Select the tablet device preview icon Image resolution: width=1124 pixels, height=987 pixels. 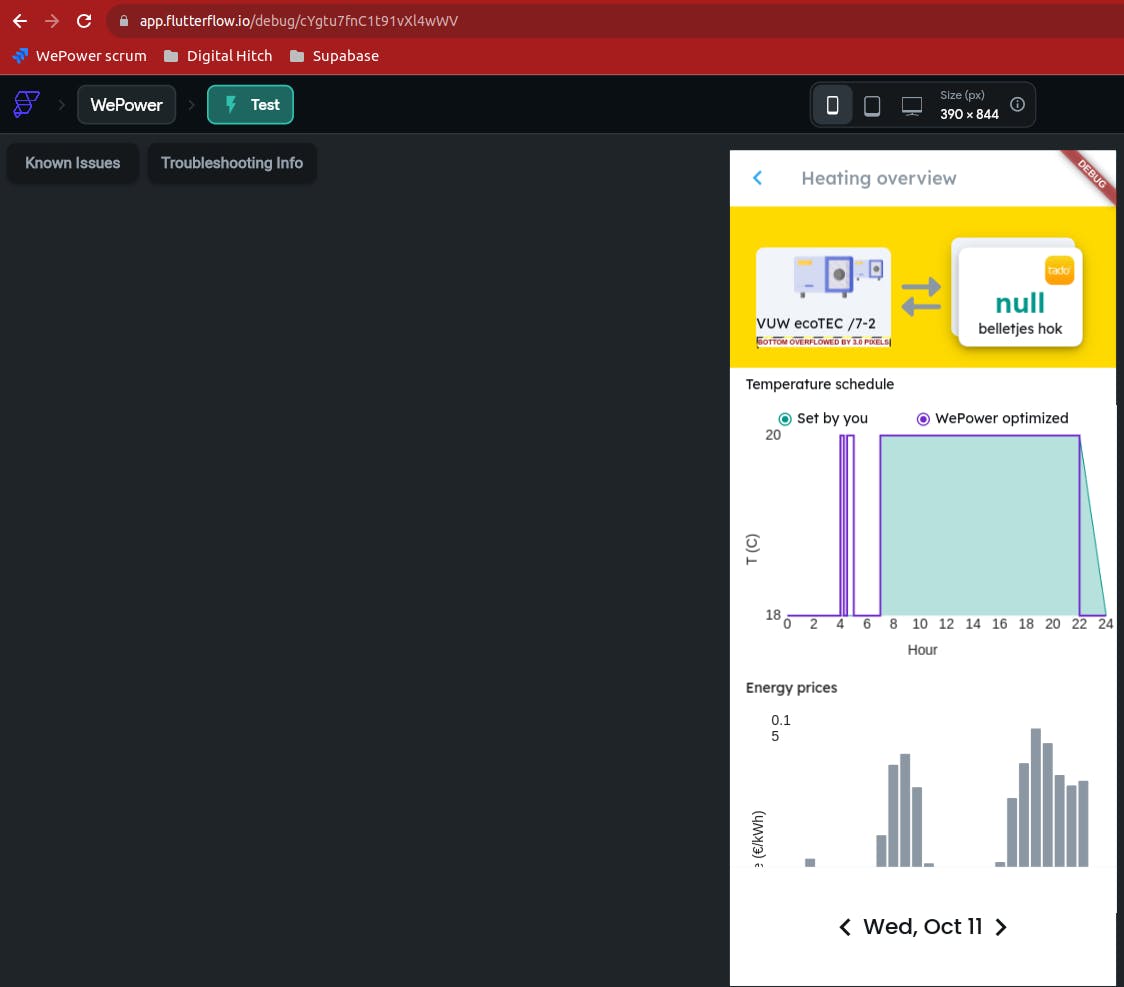click(x=872, y=105)
